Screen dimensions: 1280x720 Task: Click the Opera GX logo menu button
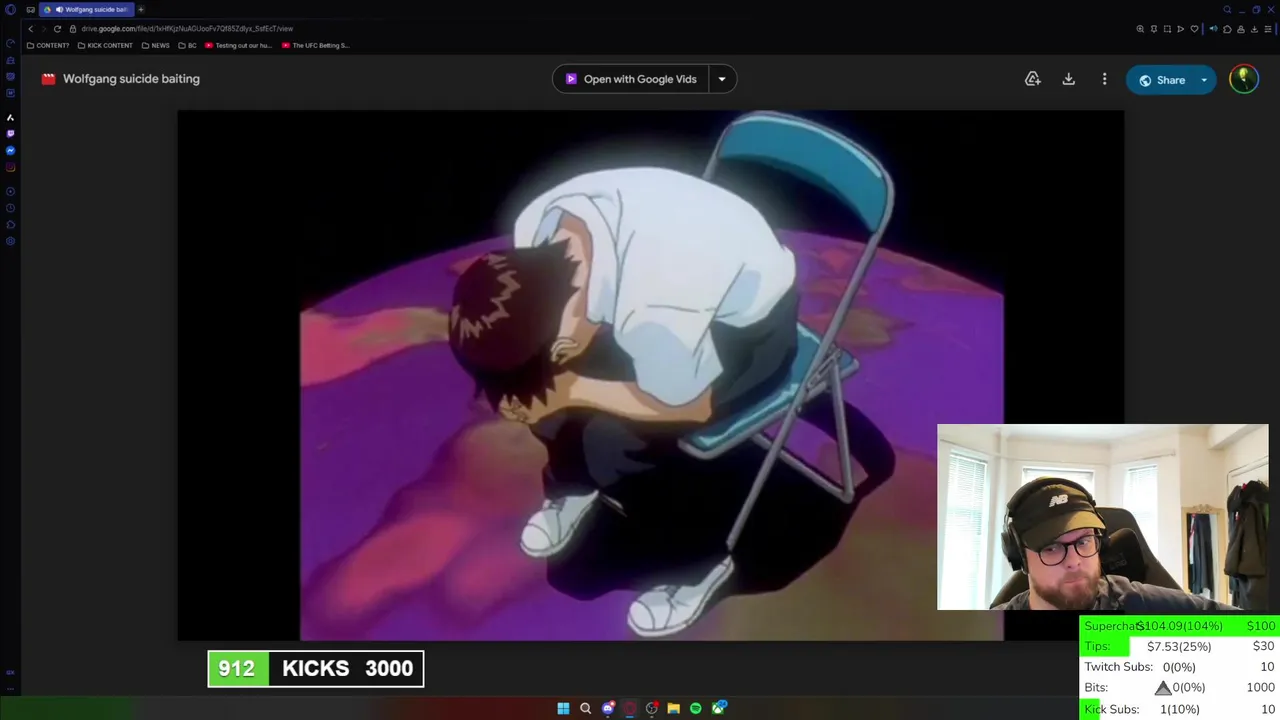[x=10, y=9]
